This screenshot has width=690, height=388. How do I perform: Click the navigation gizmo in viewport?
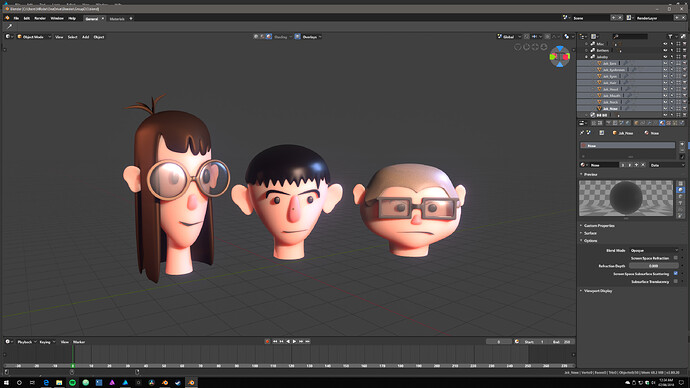point(560,56)
